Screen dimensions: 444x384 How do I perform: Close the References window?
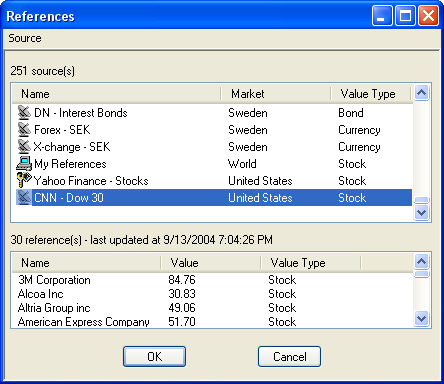point(428,15)
